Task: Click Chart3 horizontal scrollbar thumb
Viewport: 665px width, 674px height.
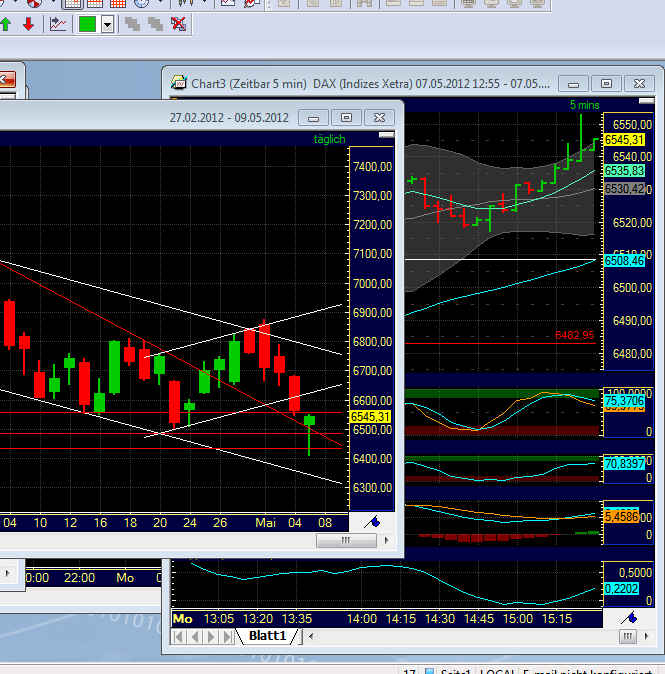Action: click(628, 636)
